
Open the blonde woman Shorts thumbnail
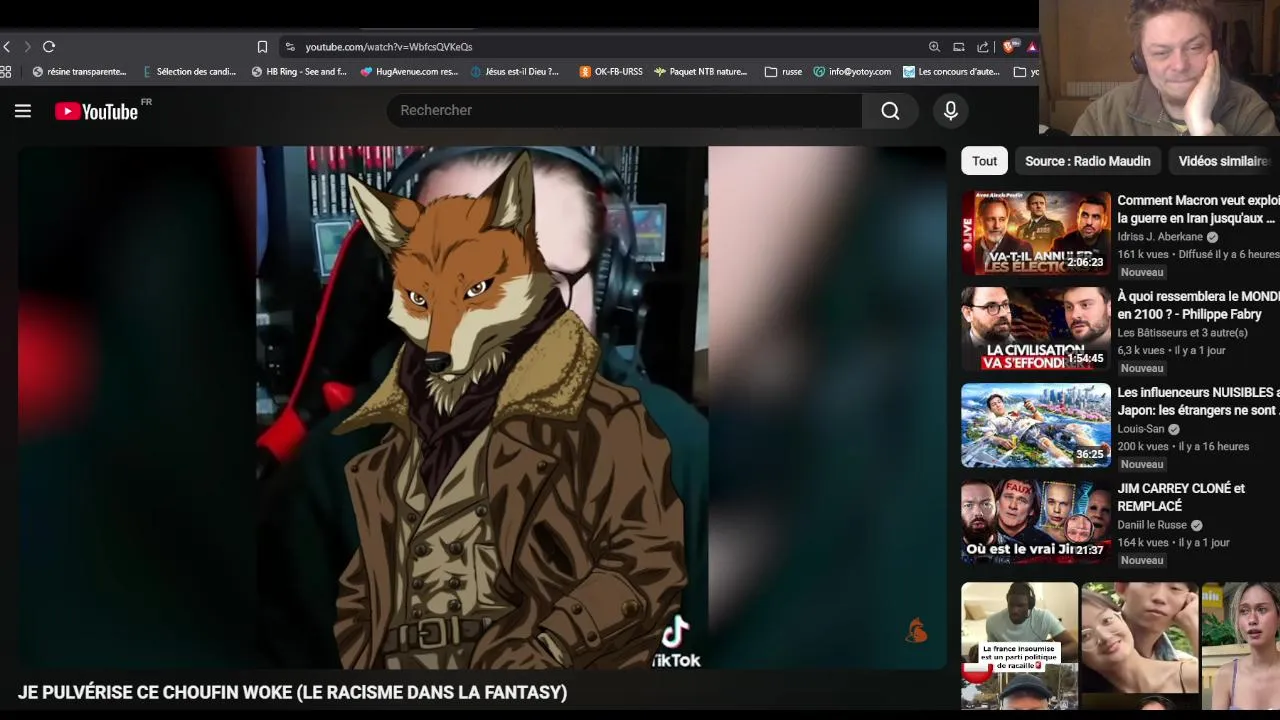1241,645
